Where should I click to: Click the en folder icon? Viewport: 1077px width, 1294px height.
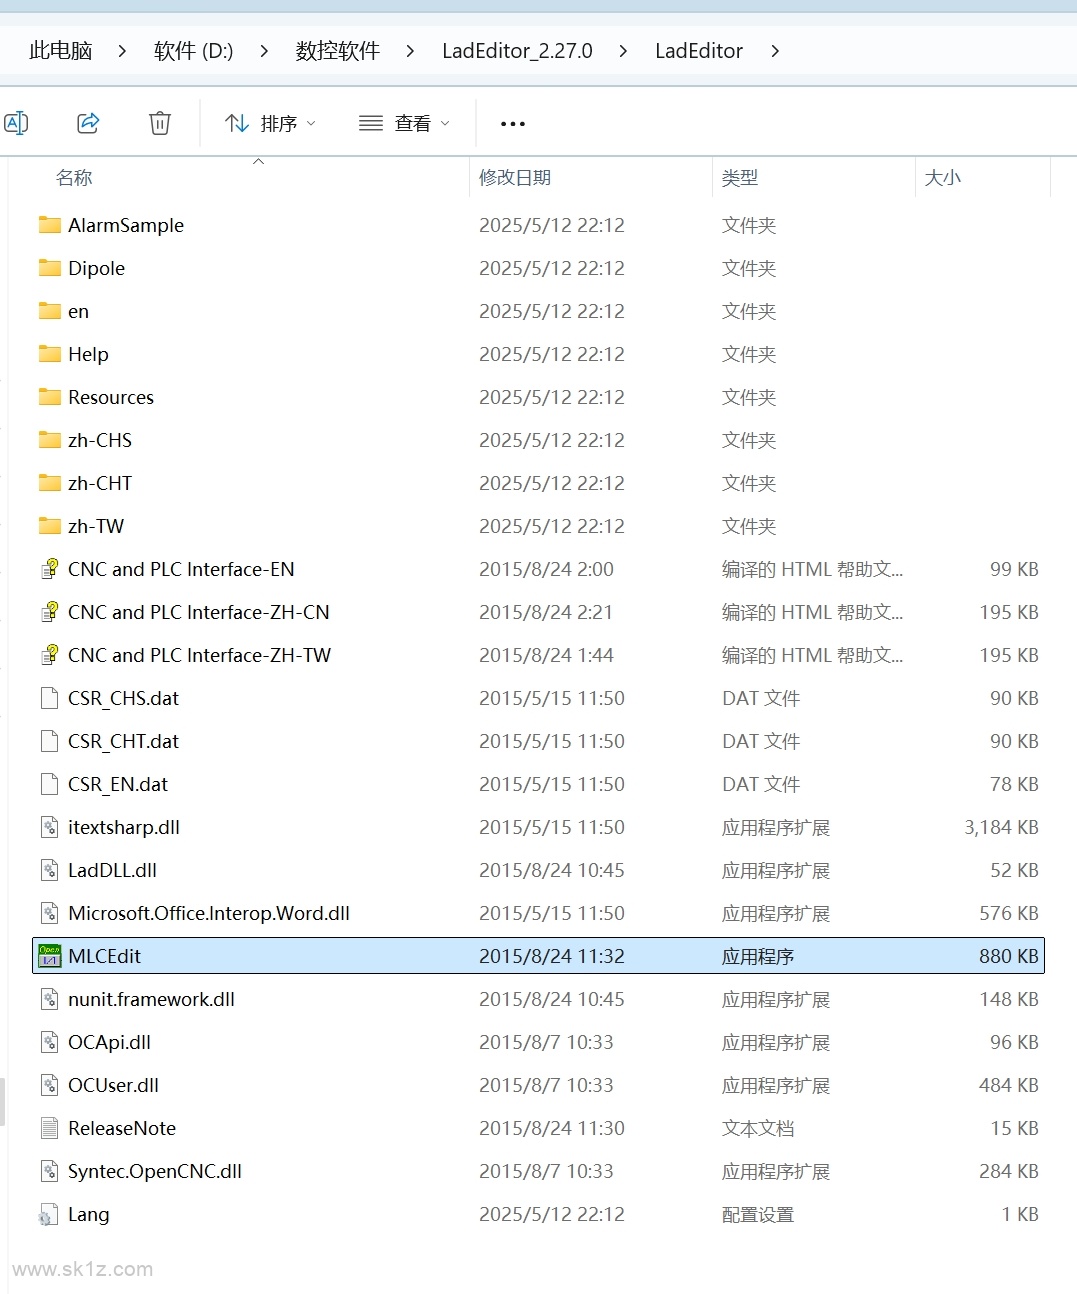[49, 311]
